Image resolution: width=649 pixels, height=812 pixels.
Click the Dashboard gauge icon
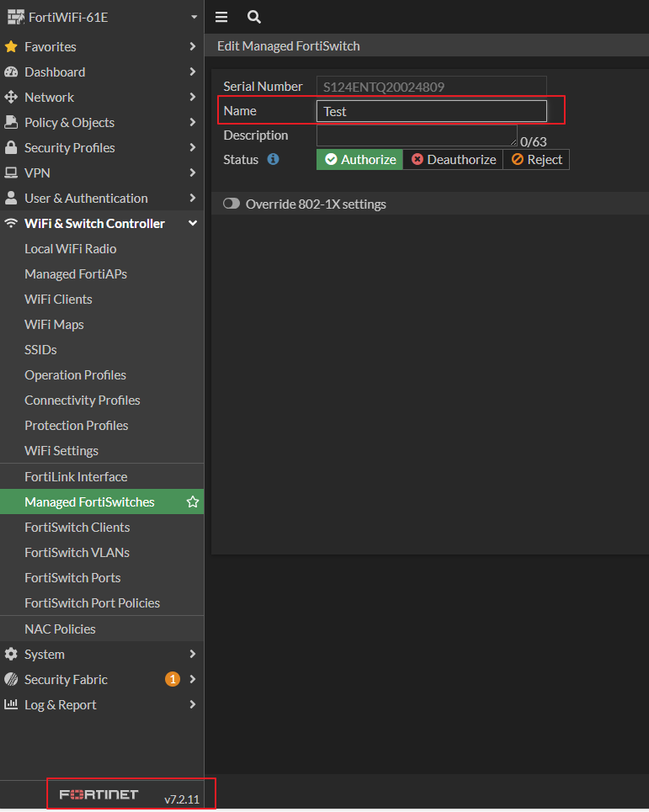[x=11, y=72]
